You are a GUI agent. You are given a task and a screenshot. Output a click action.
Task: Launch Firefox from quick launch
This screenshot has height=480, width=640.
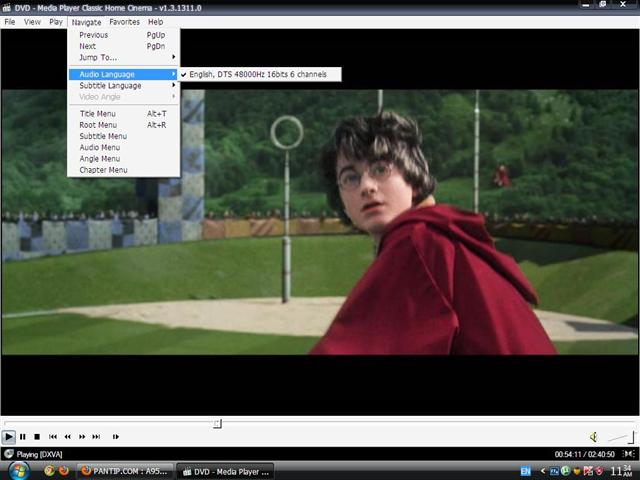click(x=64, y=471)
